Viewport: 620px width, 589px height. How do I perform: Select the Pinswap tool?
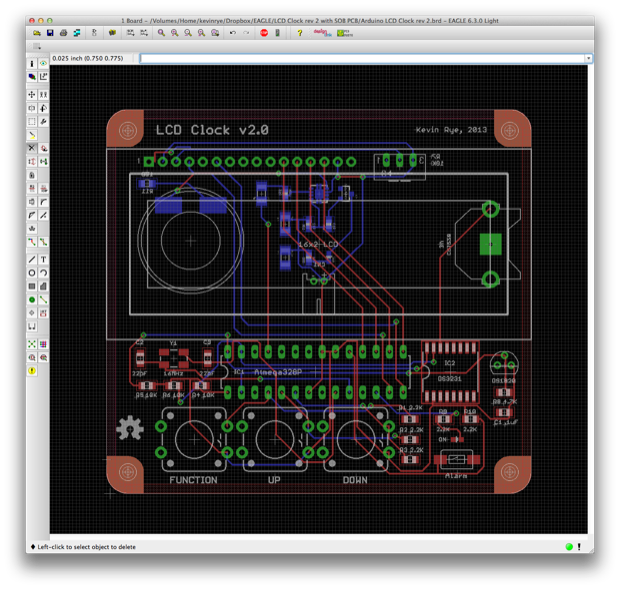tap(32, 162)
